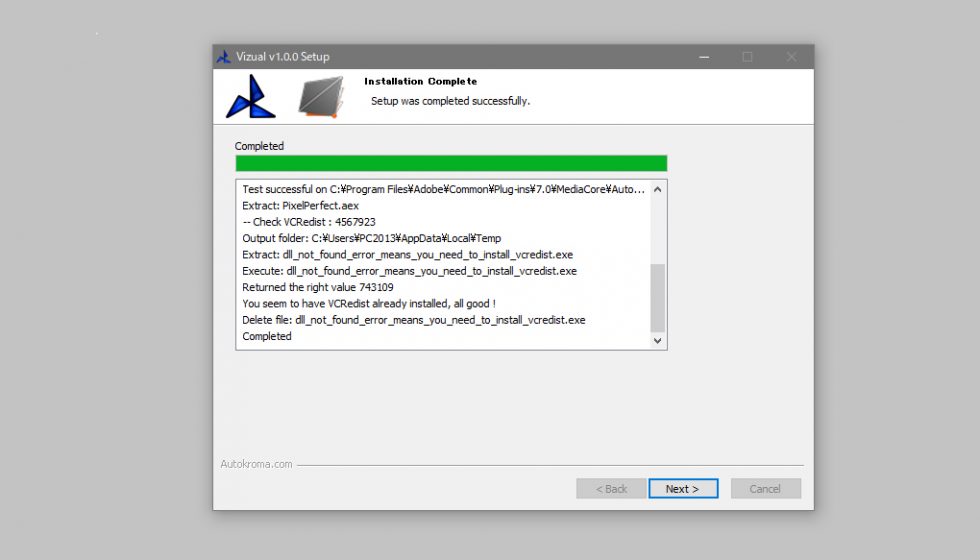The width and height of the screenshot is (980, 560).
Task: Click the greyed-out Cancel button
Action: pos(766,489)
